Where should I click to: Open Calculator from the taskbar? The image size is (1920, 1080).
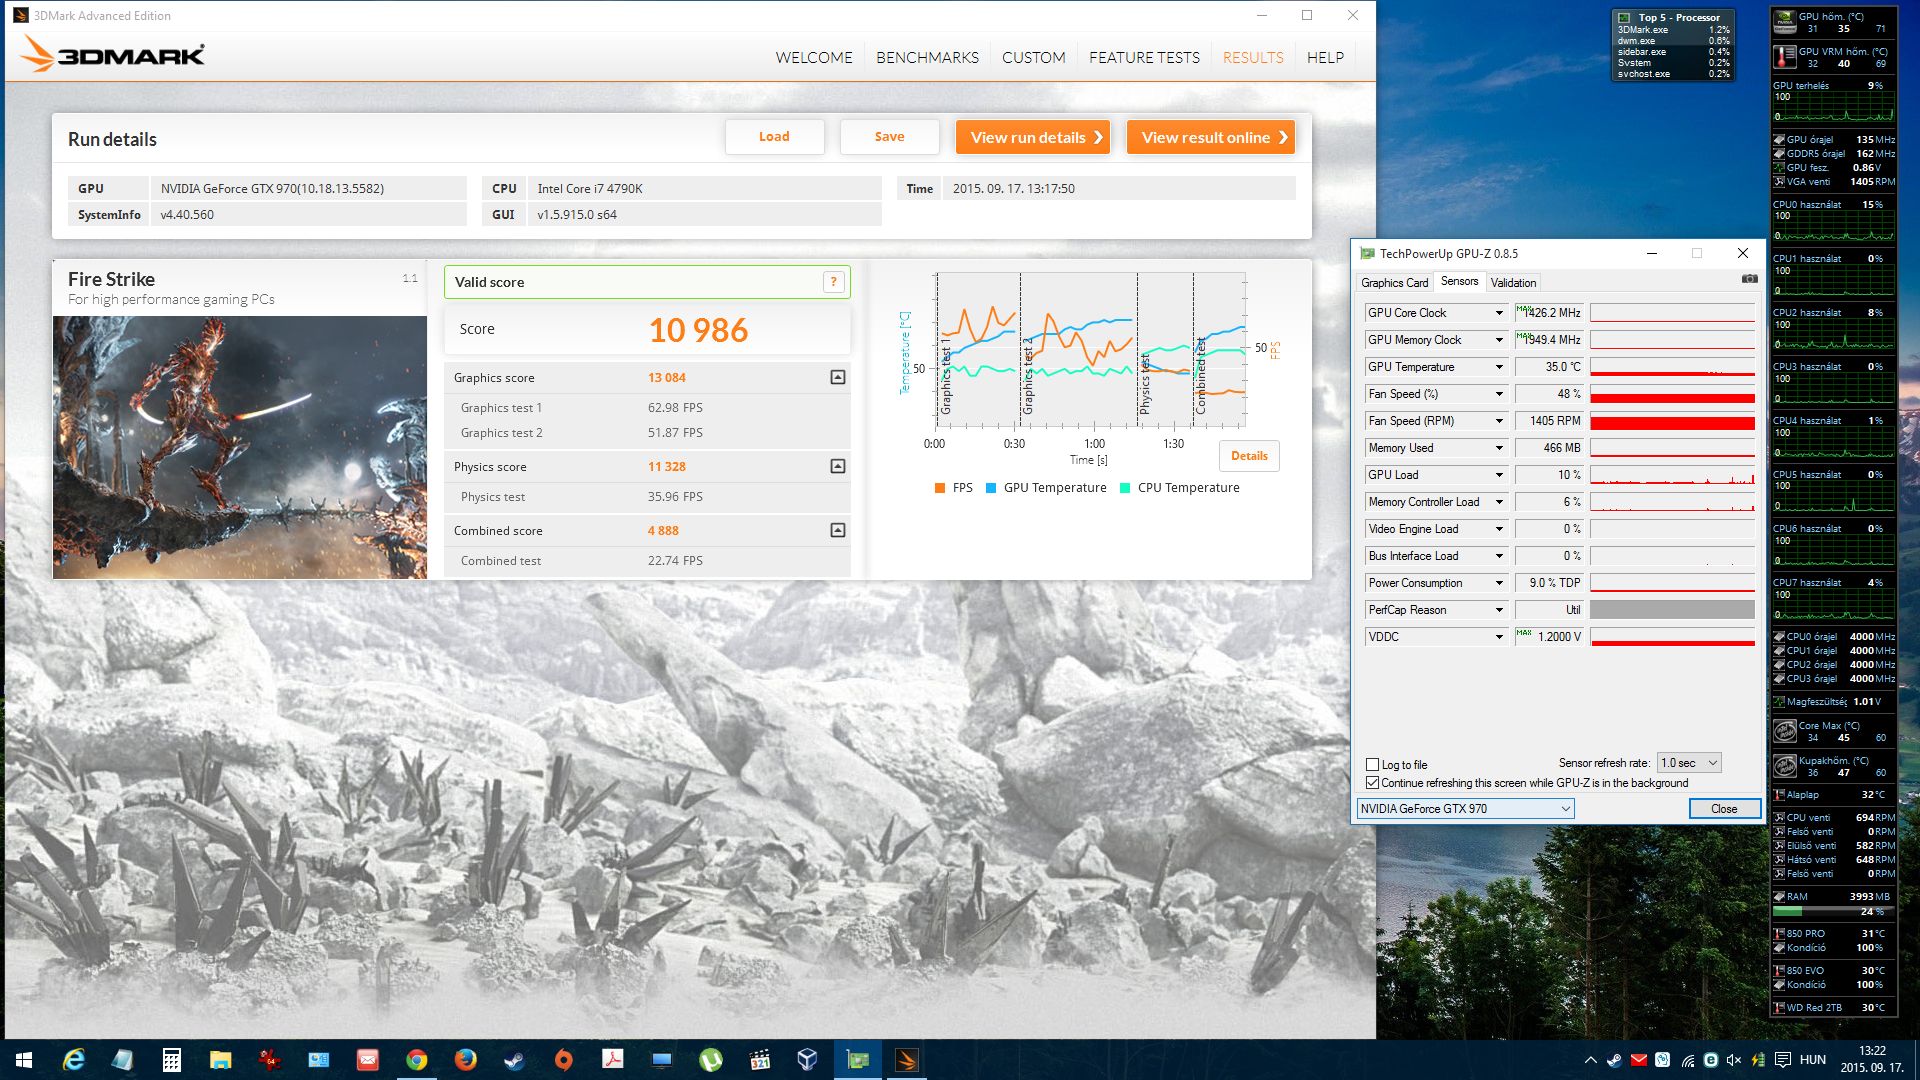tap(171, 1060)
